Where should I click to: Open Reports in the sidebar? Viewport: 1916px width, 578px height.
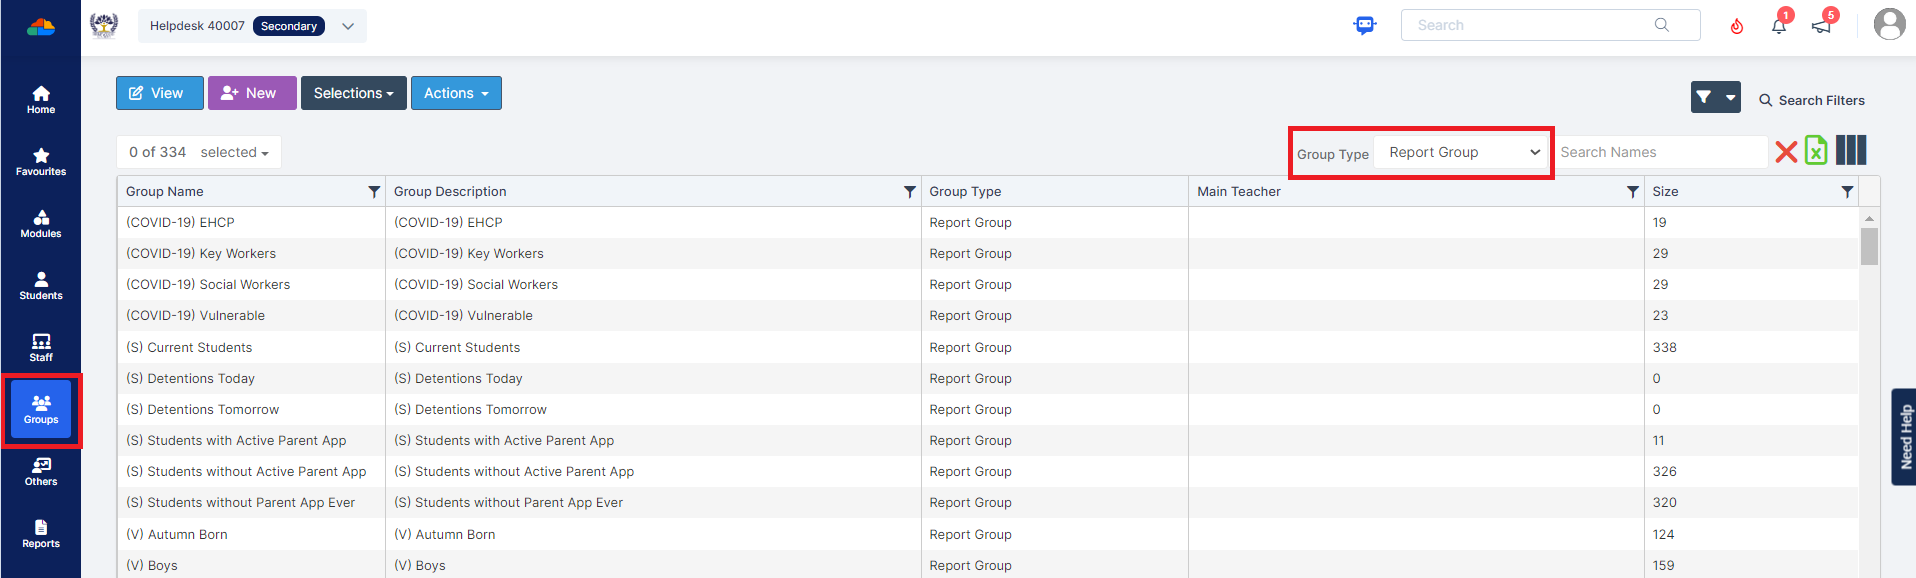[41, 534]
